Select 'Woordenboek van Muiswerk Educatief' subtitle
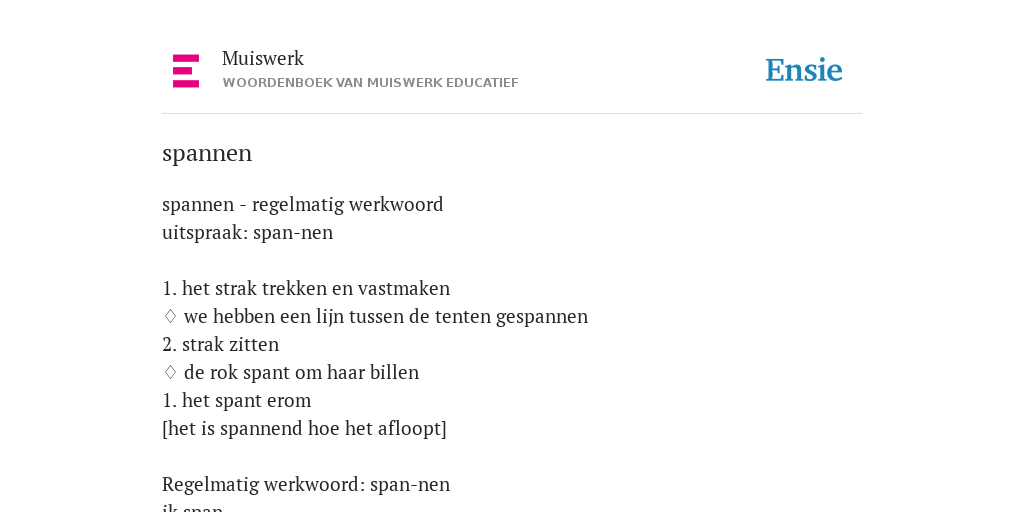The width and height of the screenshot is (1024, 512). coord(370,83)
